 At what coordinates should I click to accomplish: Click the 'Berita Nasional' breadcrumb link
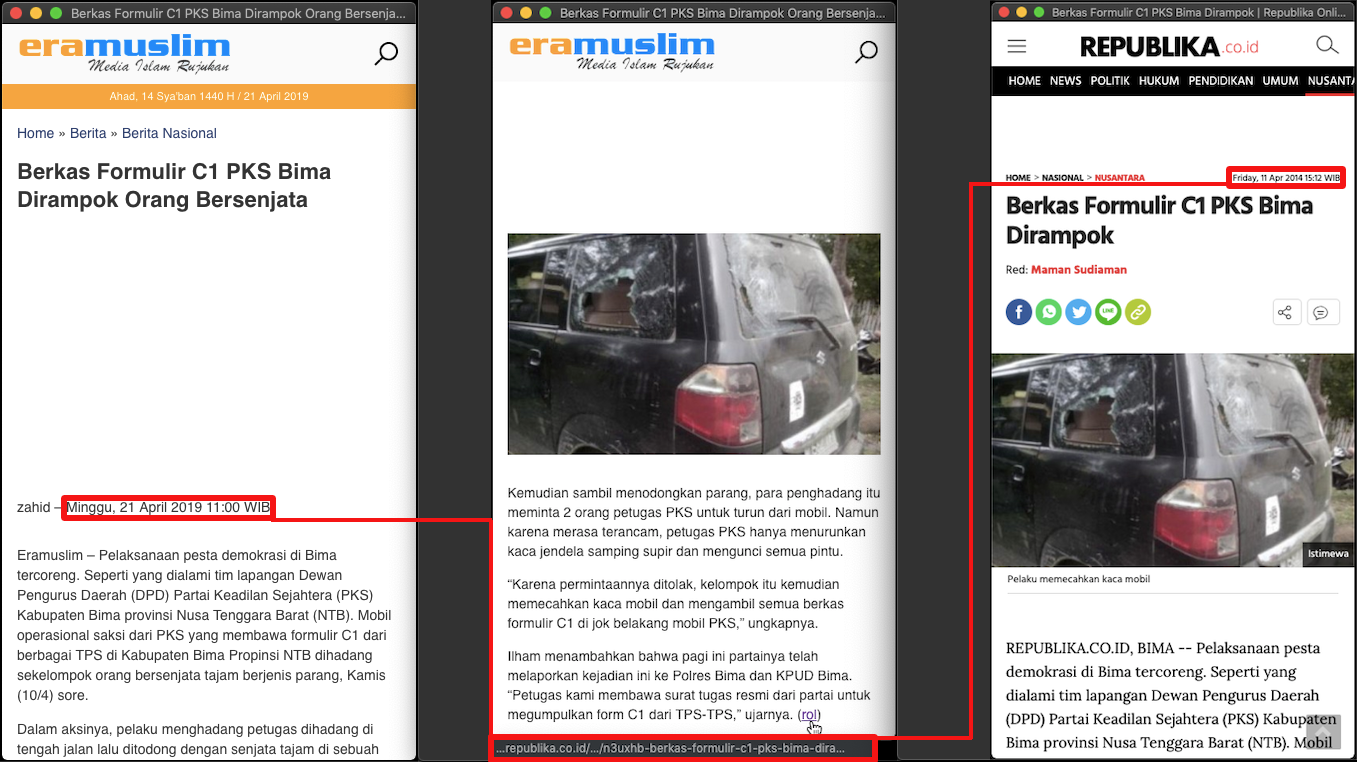pyautogui.click(x=169, y=133)
